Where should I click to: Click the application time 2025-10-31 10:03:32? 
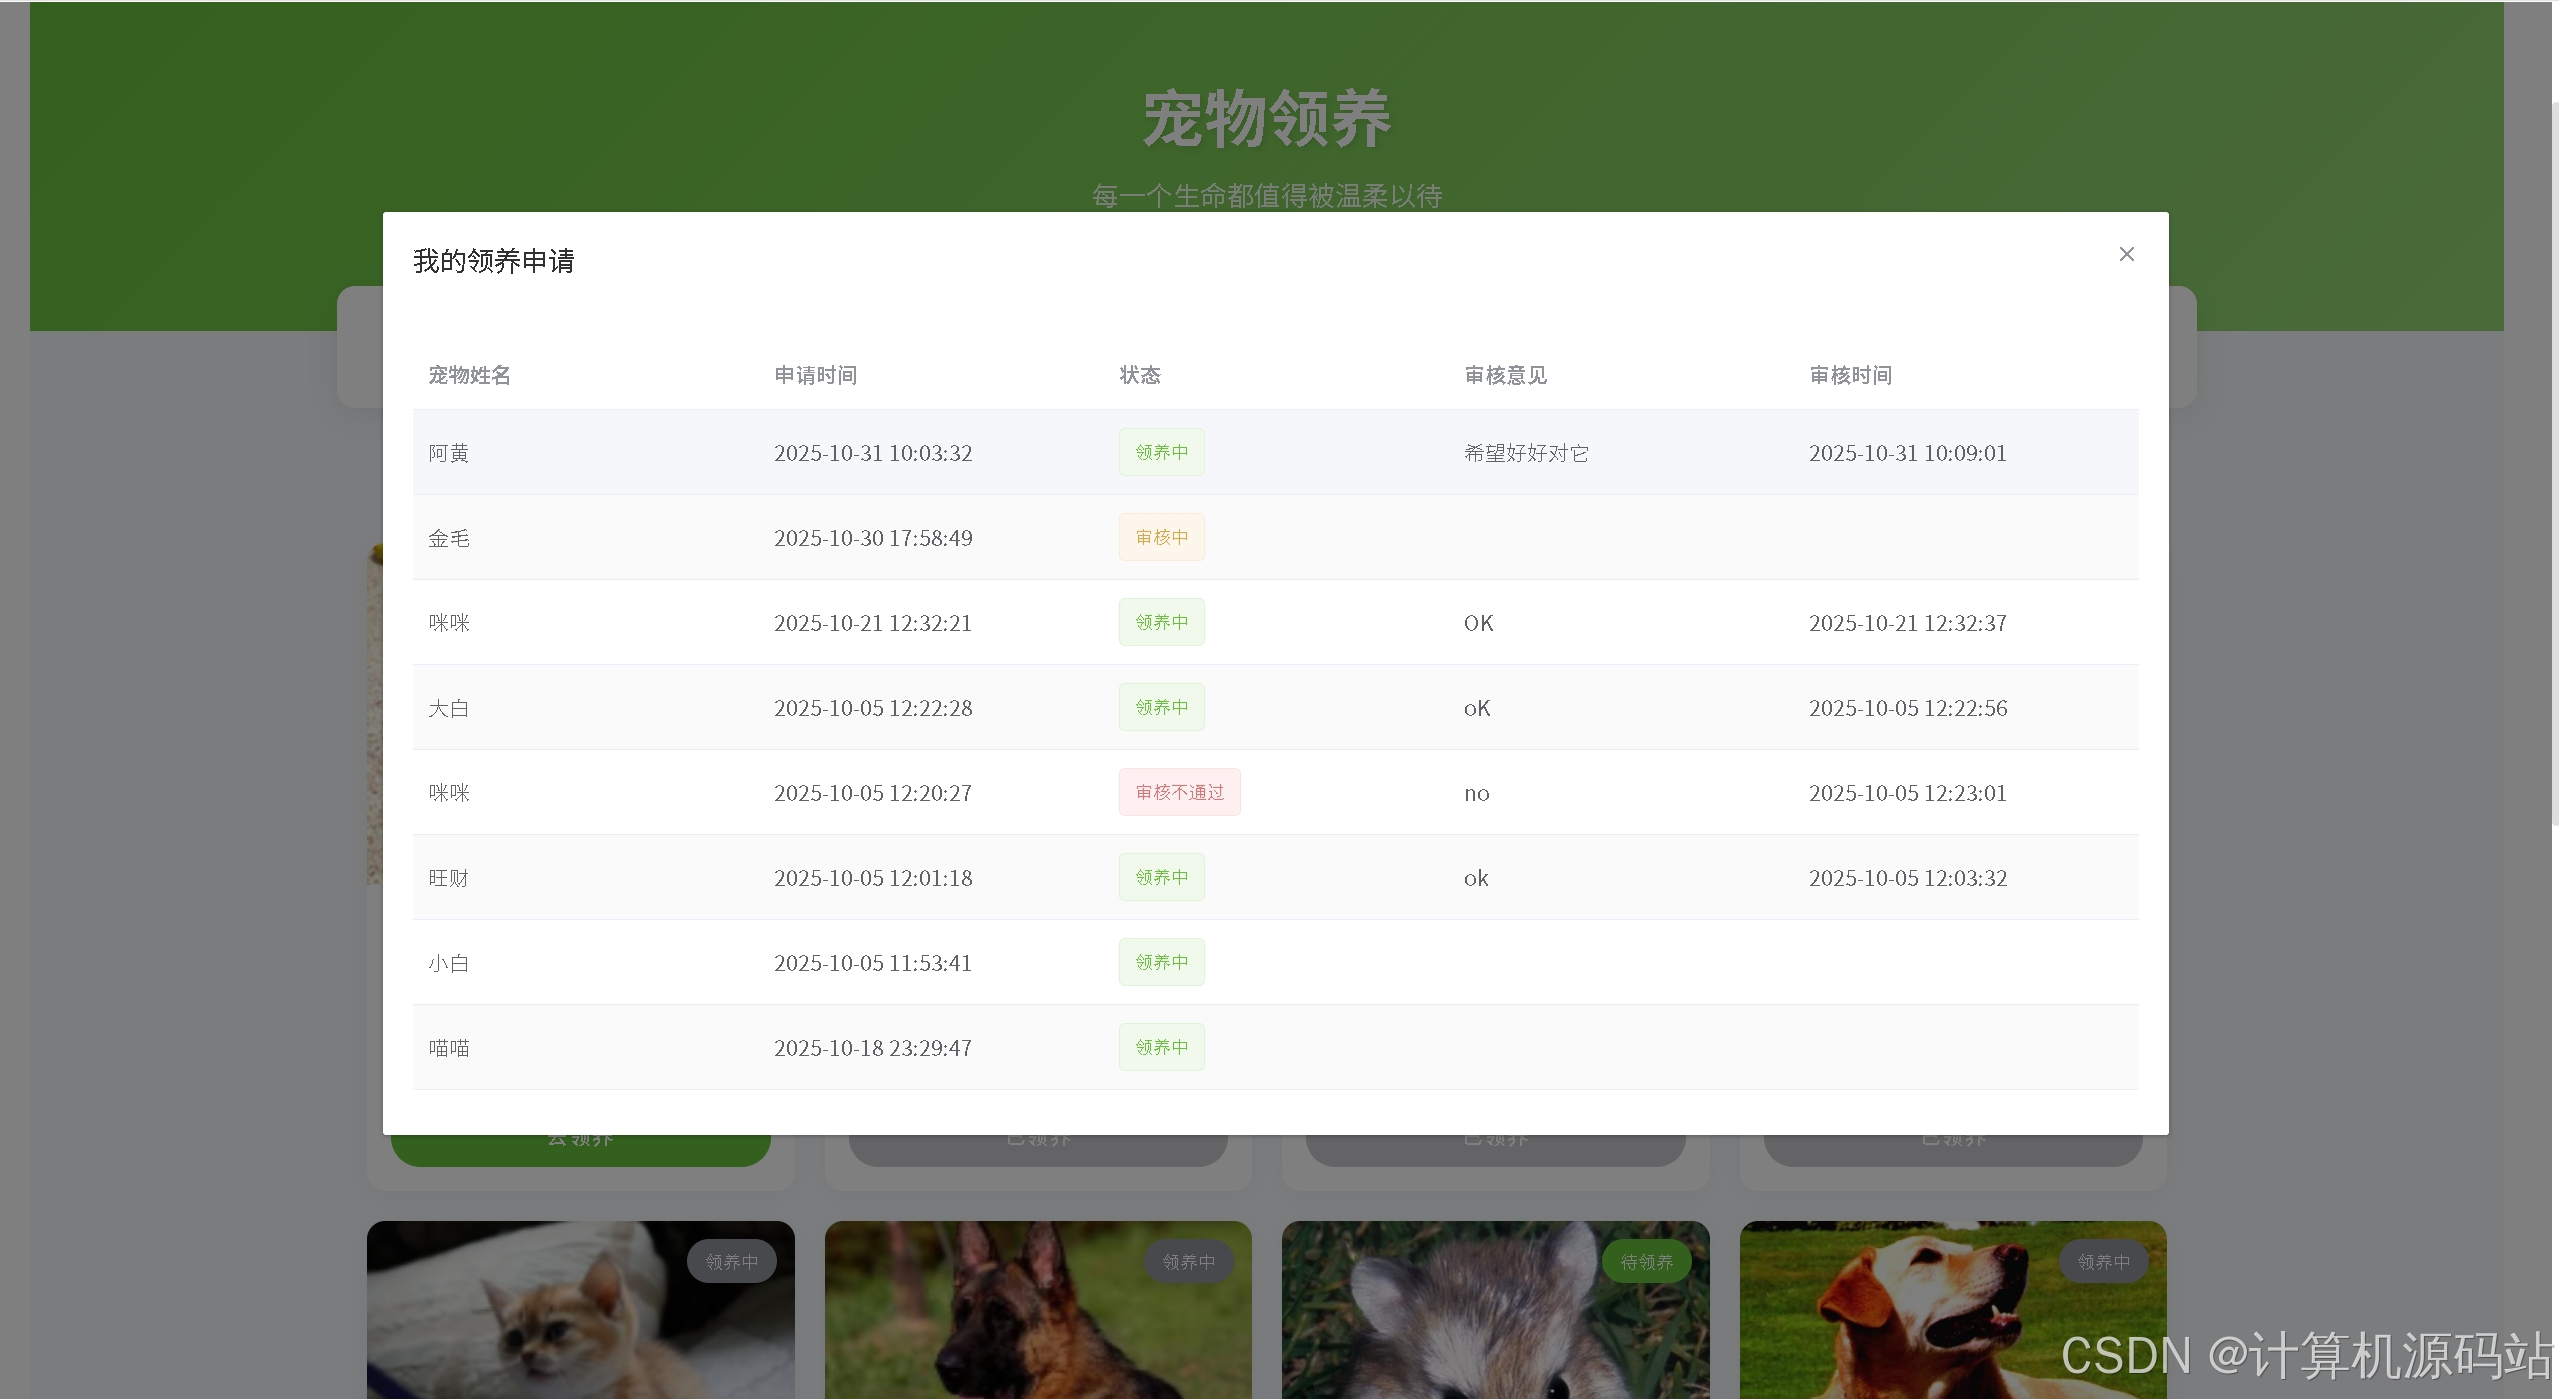point(873,453)
